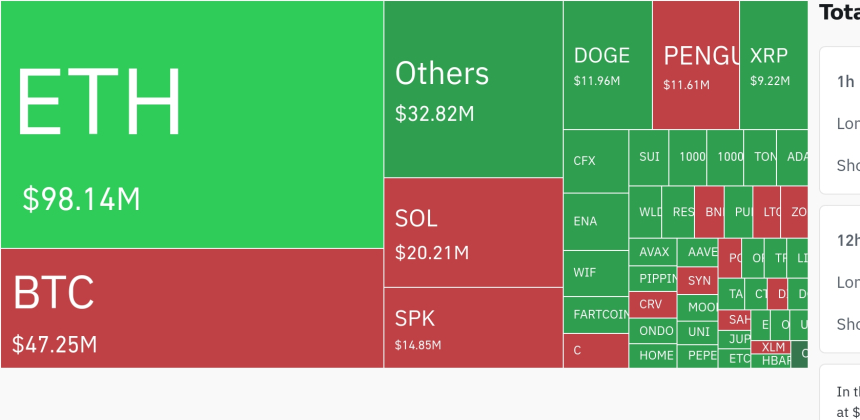
Task: Click the AVAX tile
Action: click(653, 252)
